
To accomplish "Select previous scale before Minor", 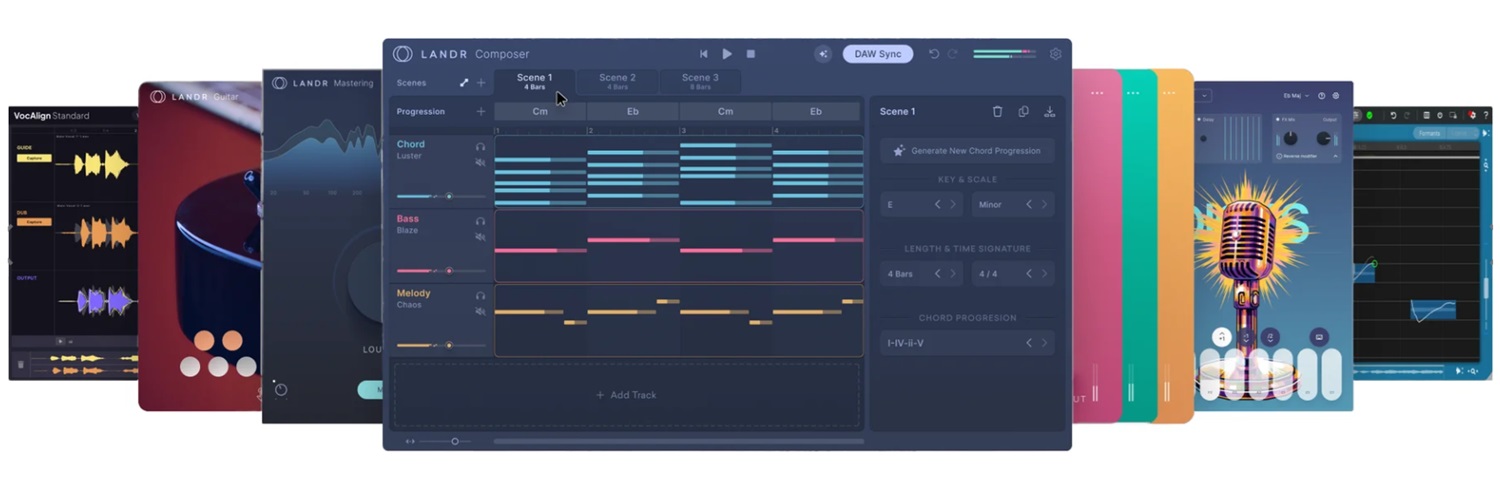I will (1028, 205).
